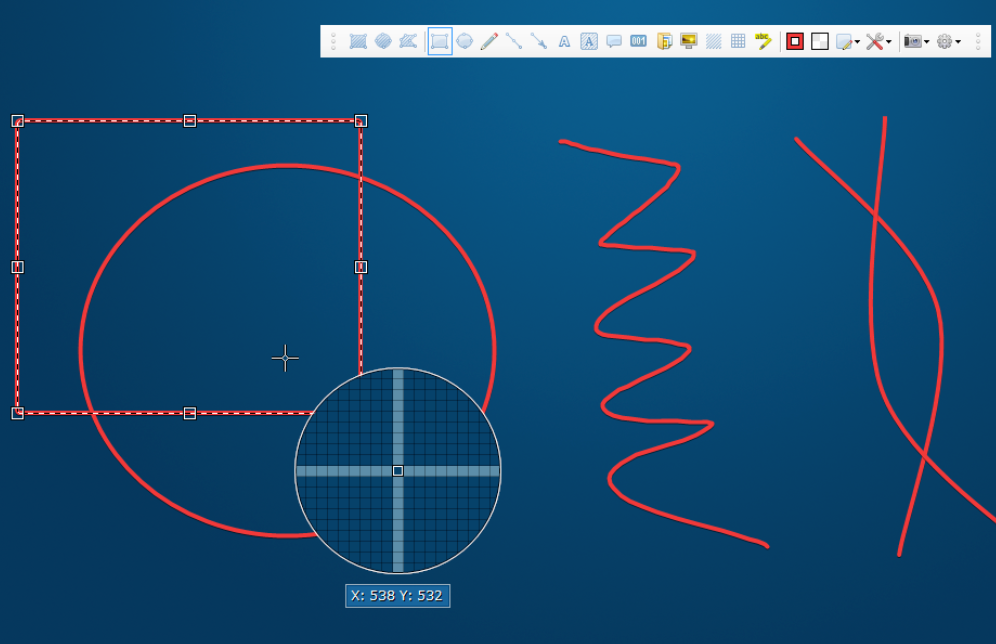The image size is (996, 644).
Task: Expand the note with pencil dropdown arrow
Action: point(858,43)
